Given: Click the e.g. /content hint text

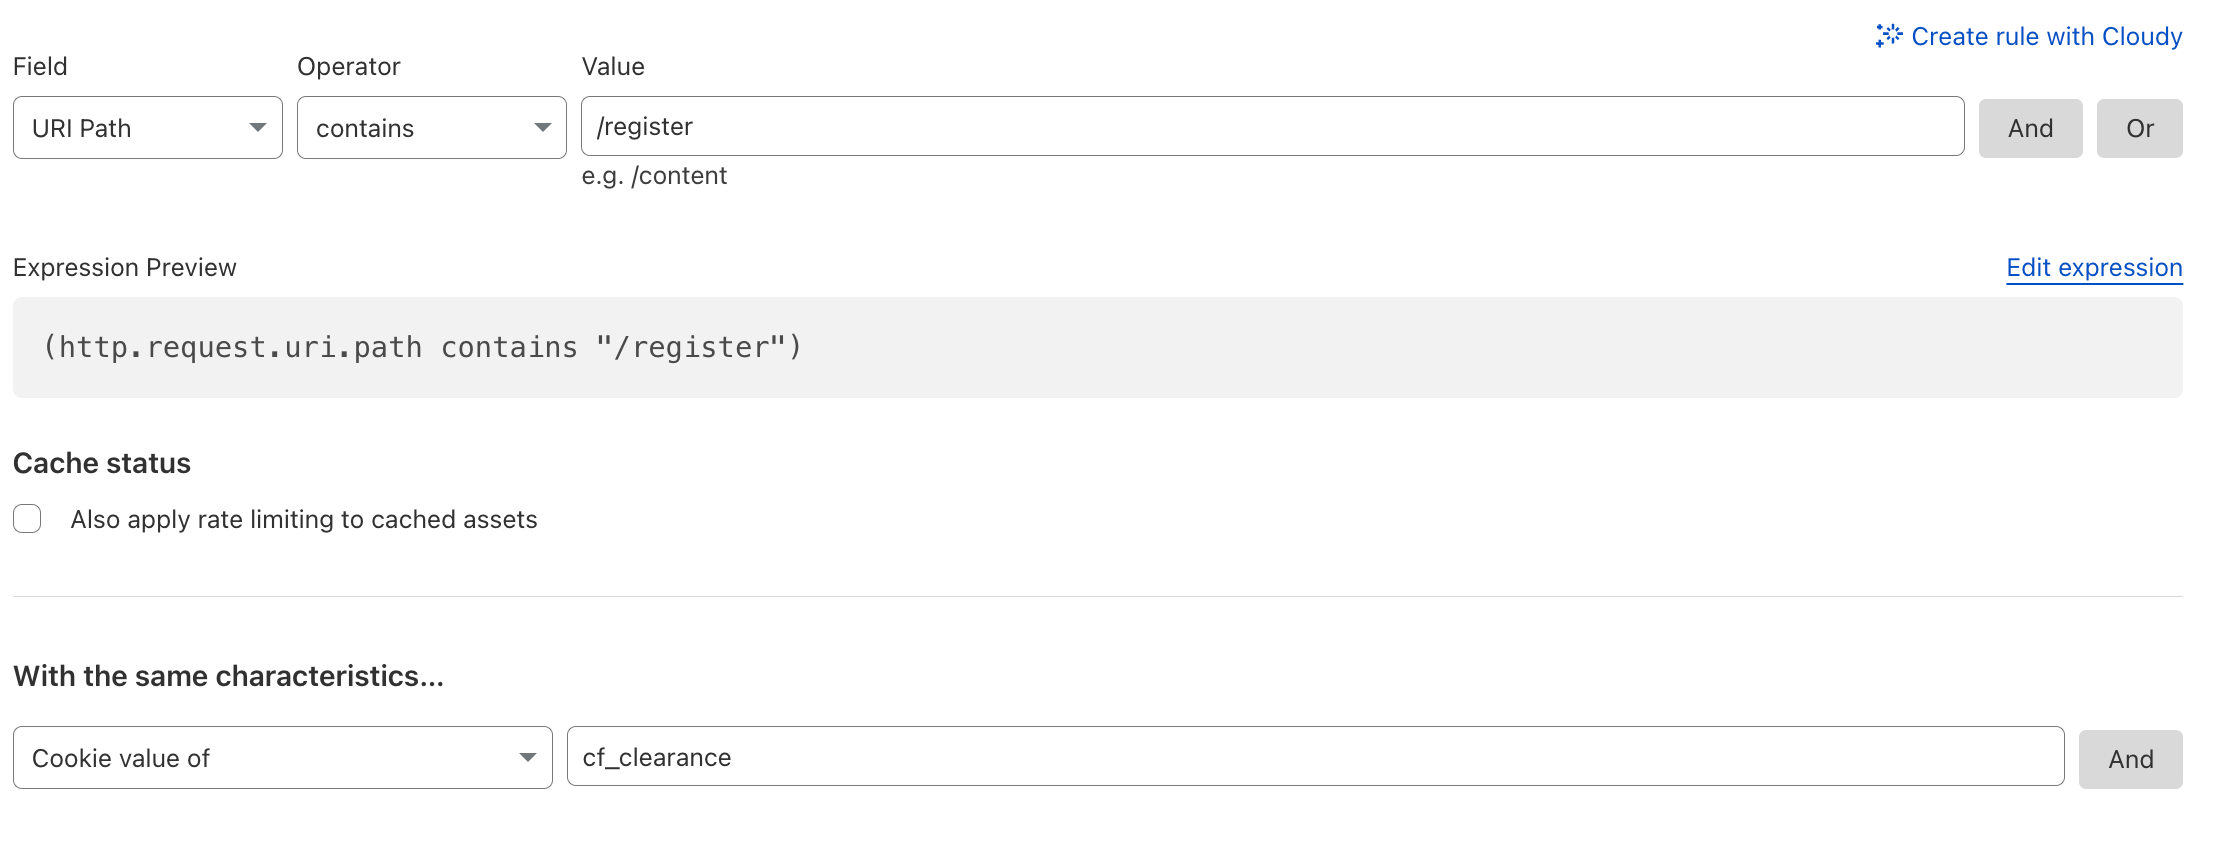Looking at the screenshot, I should [x=654, y=176].
